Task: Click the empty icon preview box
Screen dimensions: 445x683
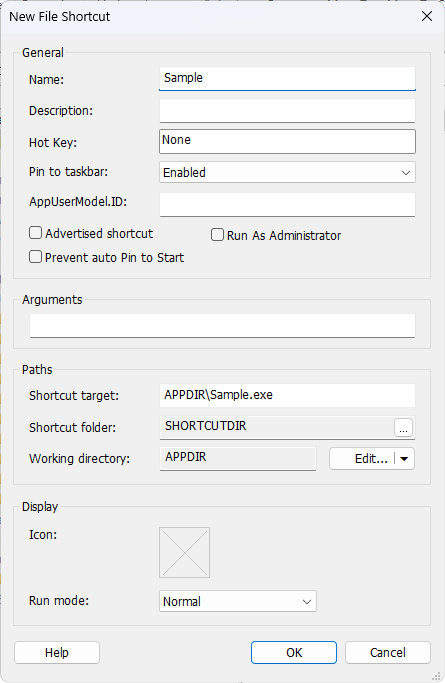Action: 184,552
